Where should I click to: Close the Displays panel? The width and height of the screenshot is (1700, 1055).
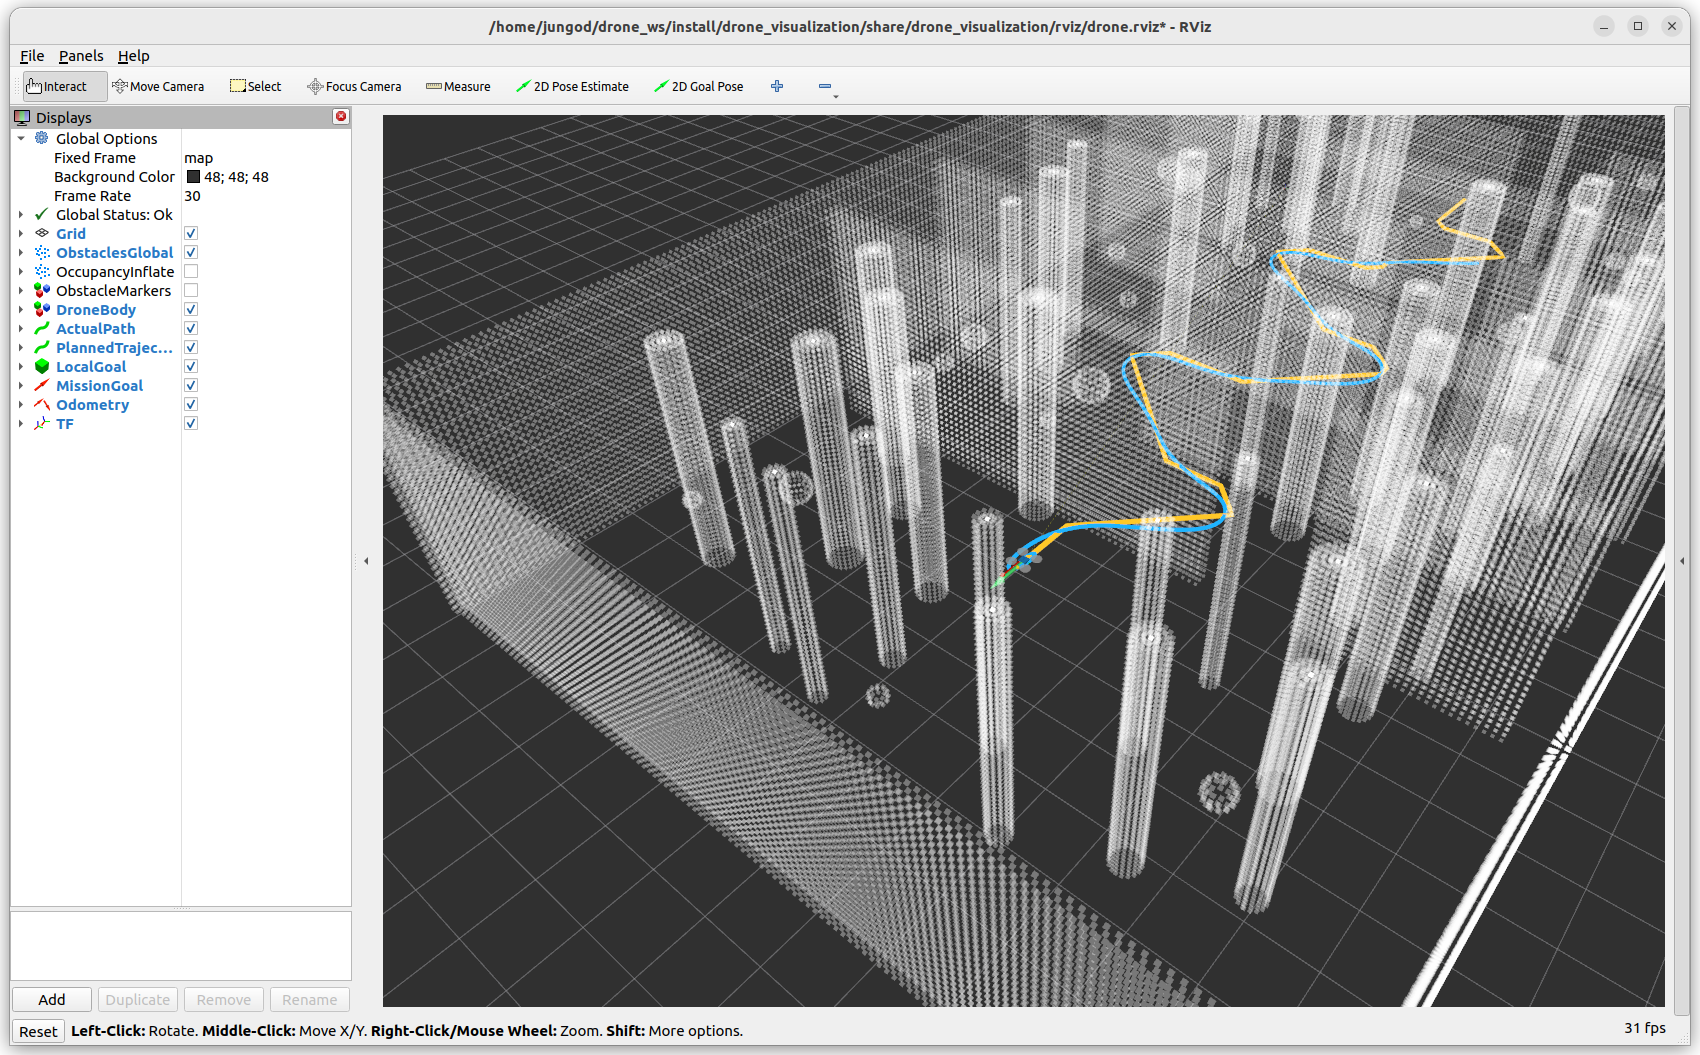pos(341,117)
